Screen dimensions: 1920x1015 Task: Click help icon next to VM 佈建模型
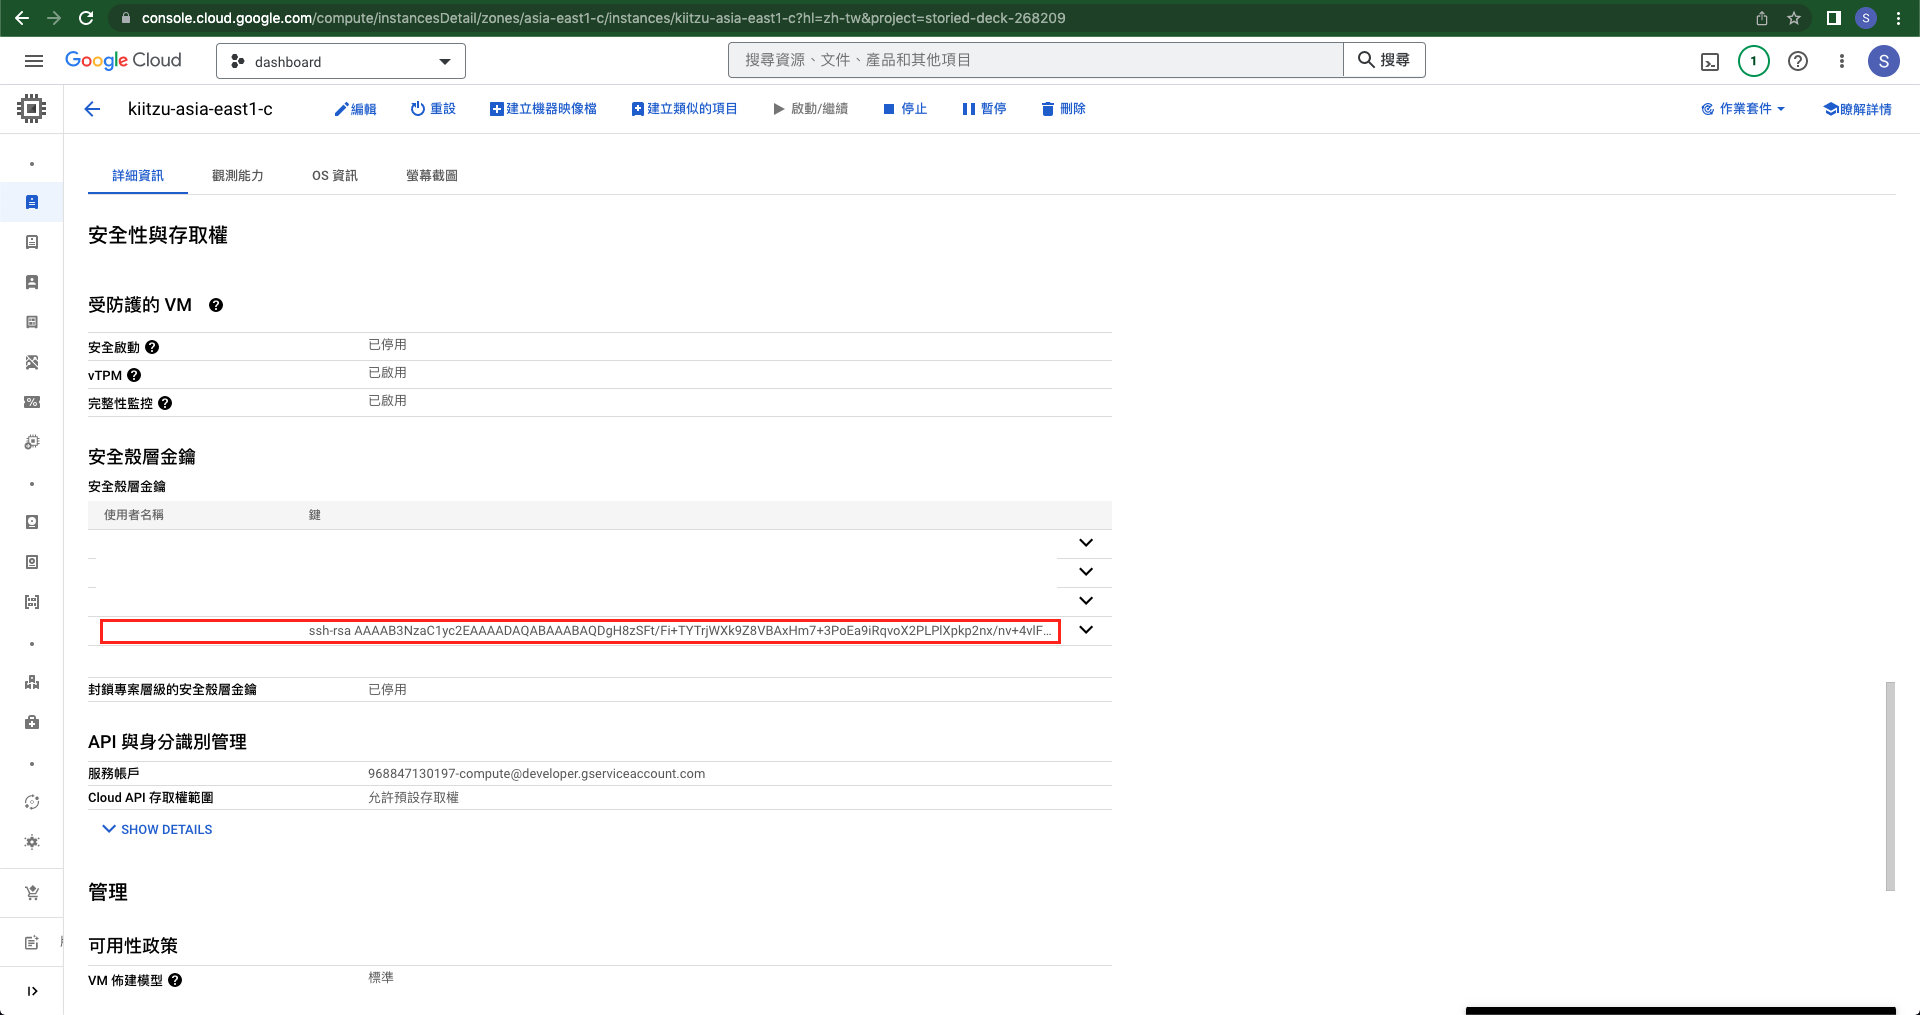coord(175,980)
